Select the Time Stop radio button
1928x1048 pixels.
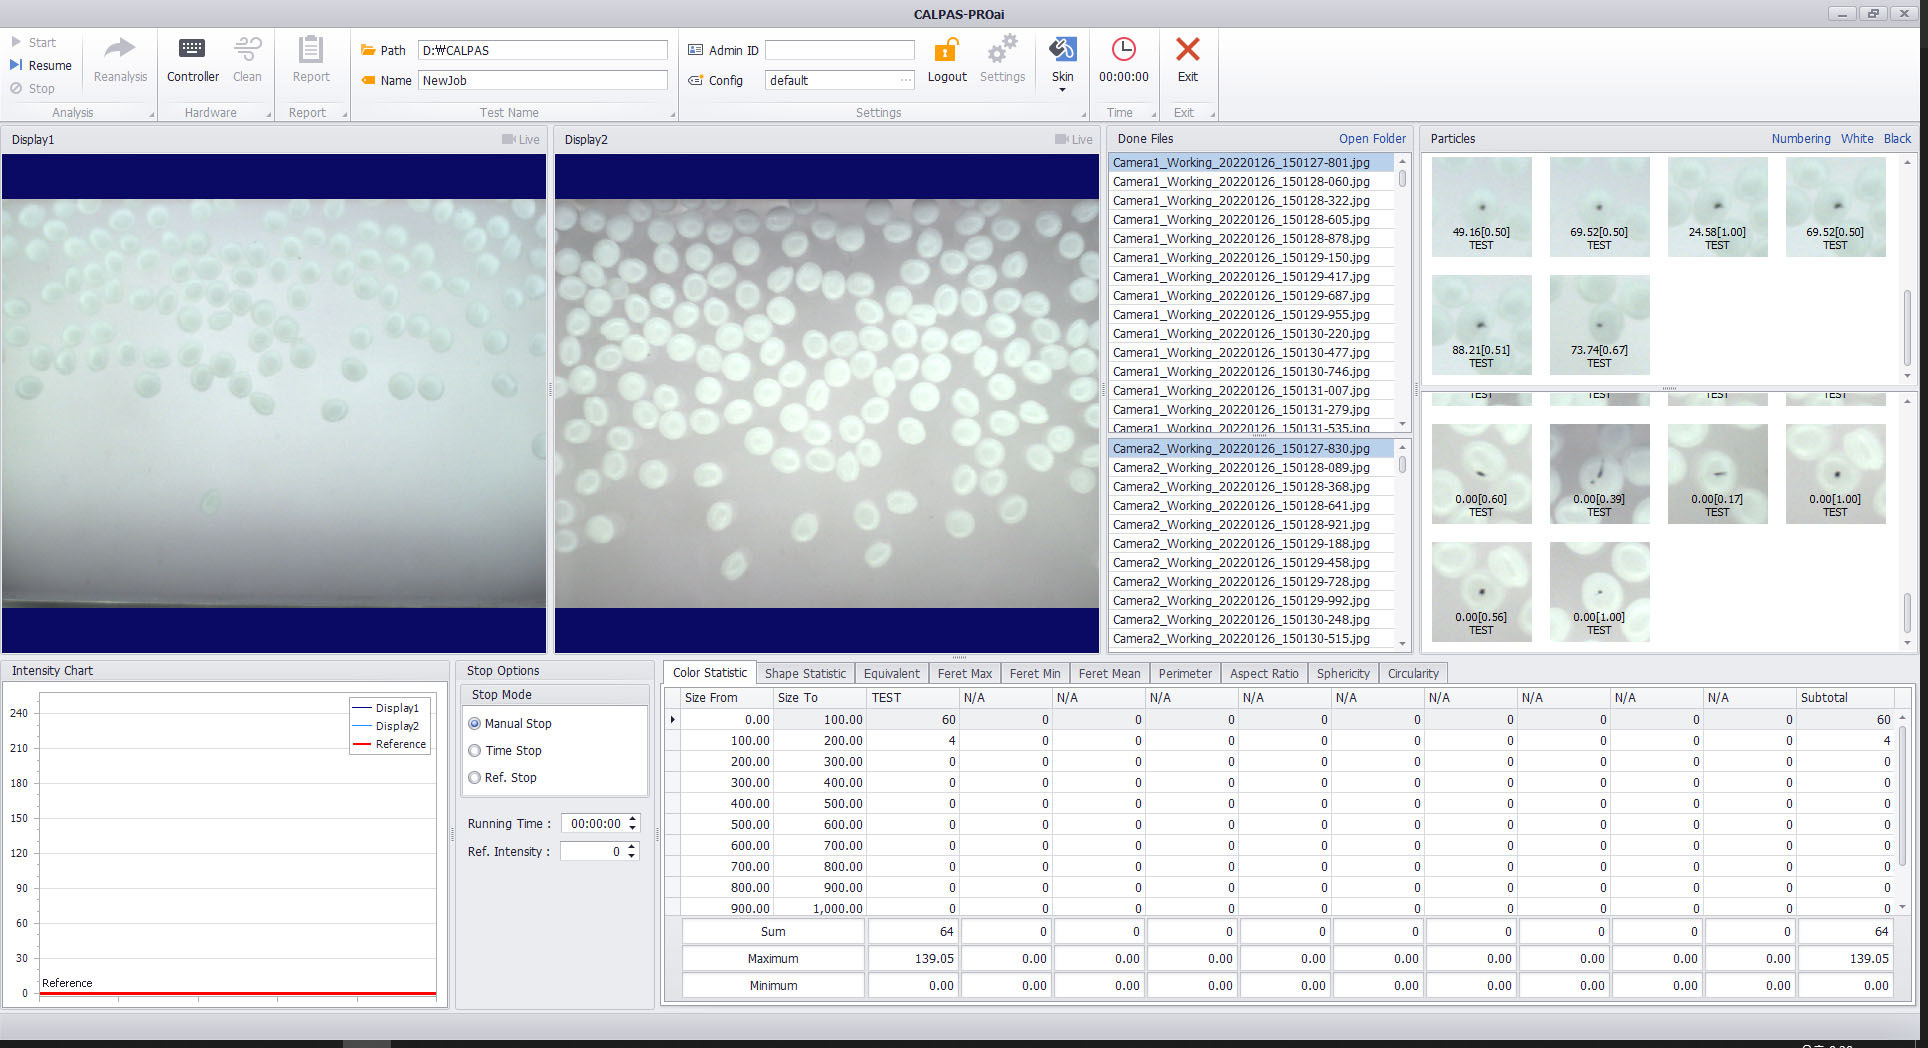coord(475,750)
